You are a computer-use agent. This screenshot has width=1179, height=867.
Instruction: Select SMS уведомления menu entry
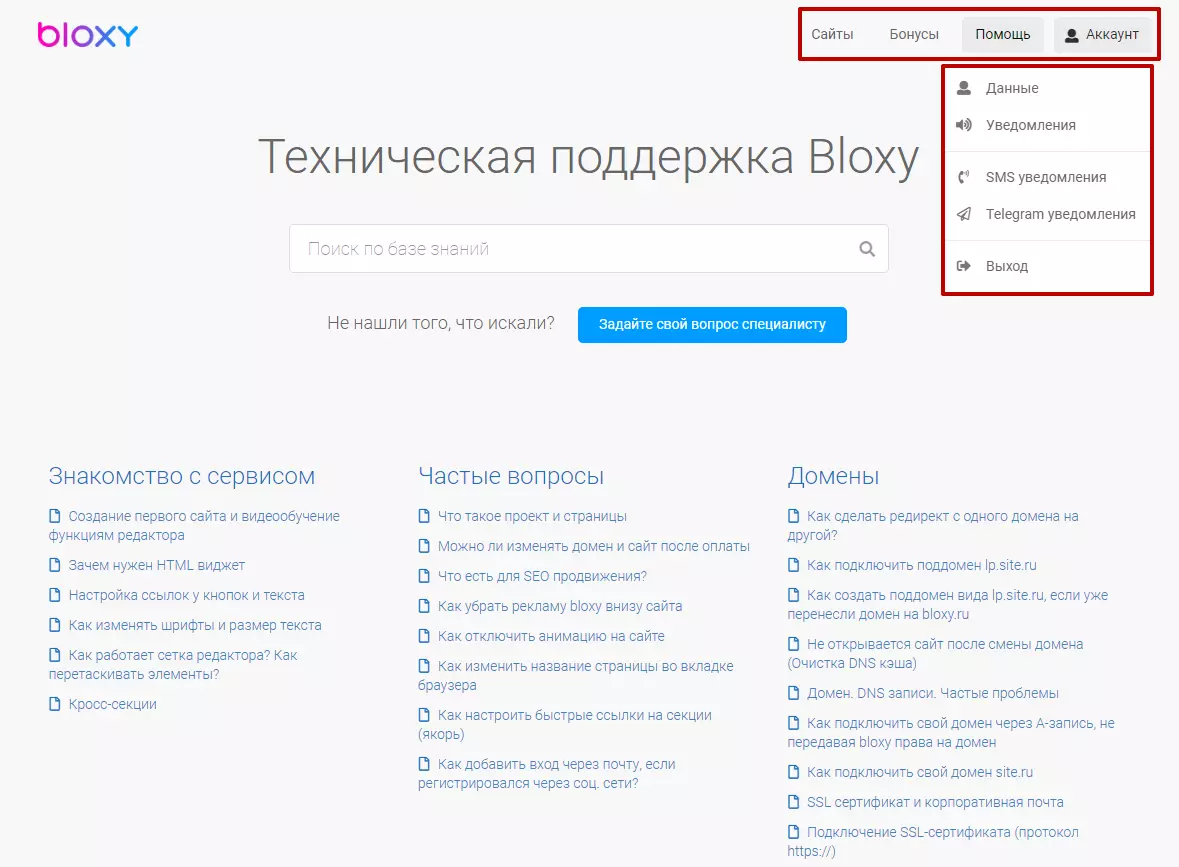(1047, 177)
